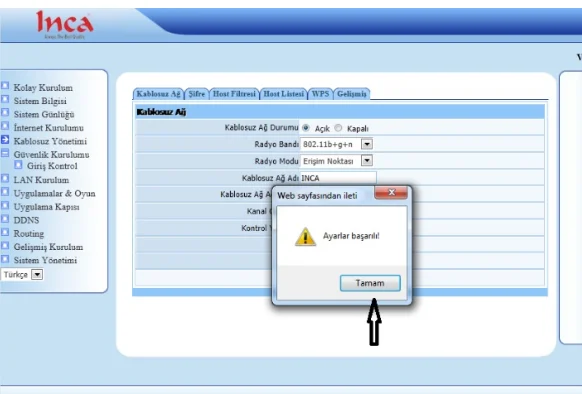Screen dimensions: 582x394
Task: Switch to the Gelişmiş tab
Action: click(x=352, y=94)
